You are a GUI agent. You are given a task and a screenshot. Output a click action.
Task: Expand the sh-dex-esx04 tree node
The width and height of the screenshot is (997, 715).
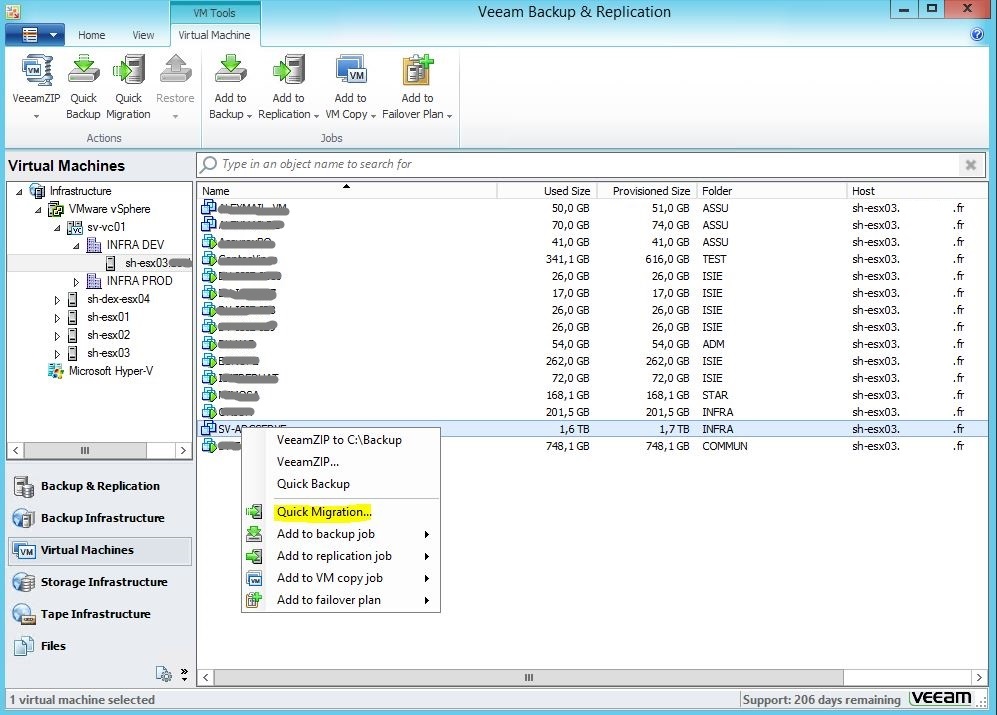point(57,299)
